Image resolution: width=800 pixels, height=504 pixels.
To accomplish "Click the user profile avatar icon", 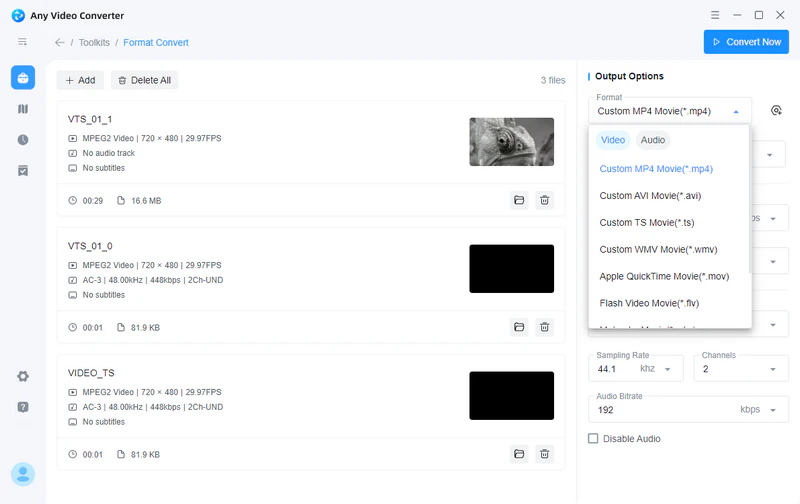I will tap(22, 474).
